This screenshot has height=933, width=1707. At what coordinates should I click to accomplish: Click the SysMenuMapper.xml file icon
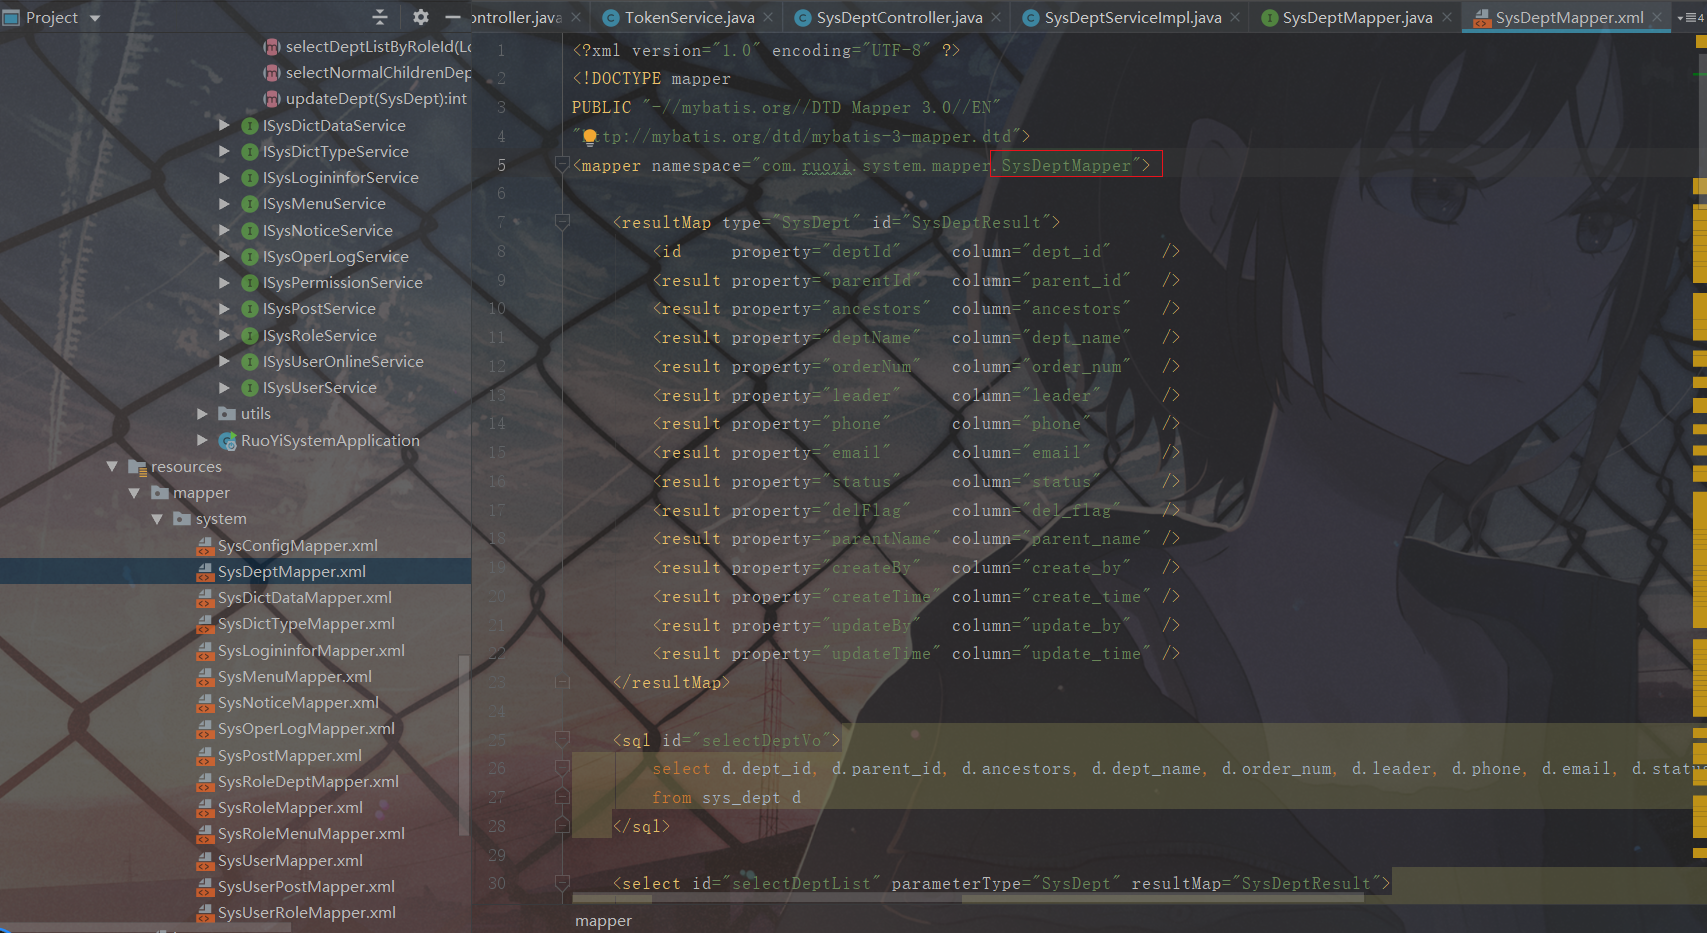click(205, 677)
